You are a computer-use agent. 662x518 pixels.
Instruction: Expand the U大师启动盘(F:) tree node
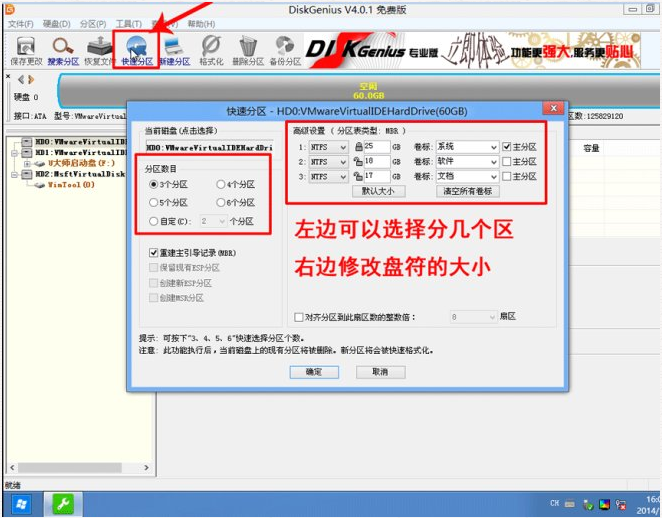[x=27, y=163]
